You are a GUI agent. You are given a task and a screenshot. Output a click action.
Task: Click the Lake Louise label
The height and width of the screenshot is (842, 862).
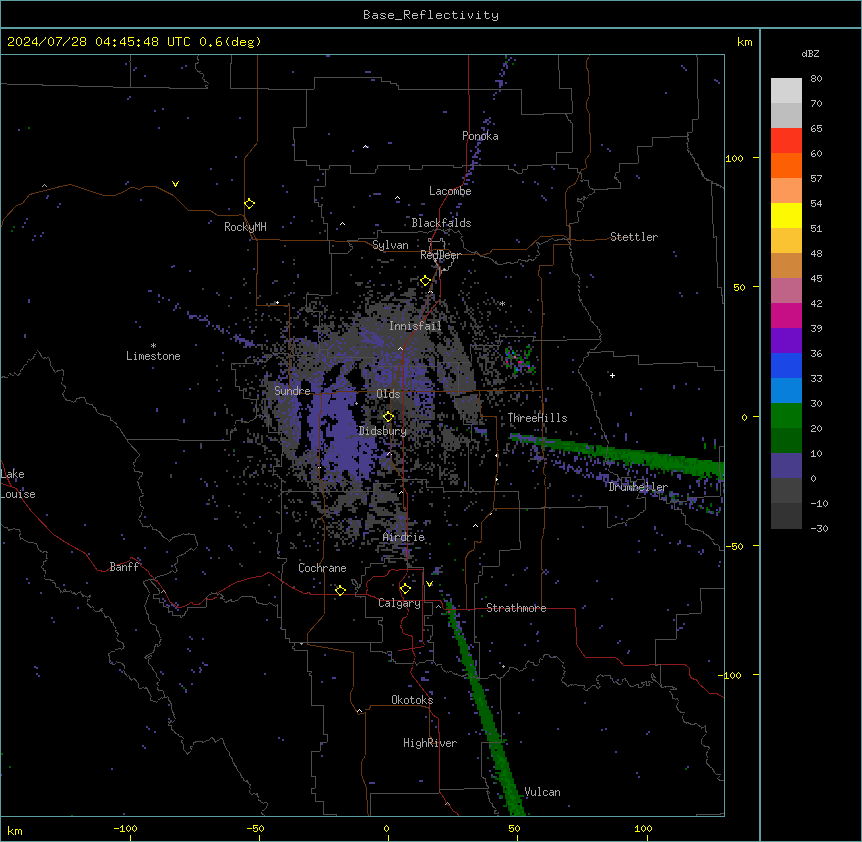(x=18, y=484)
